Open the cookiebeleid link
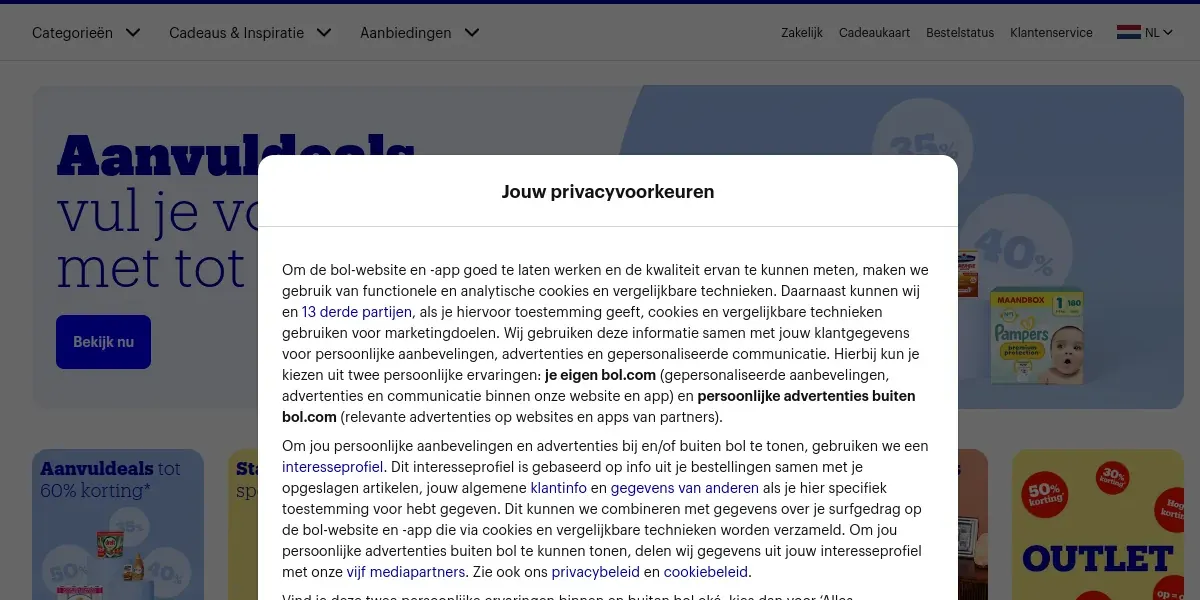Image resolution: width=1200 pixels, height=600 pixels. click(x=706, y=572)
